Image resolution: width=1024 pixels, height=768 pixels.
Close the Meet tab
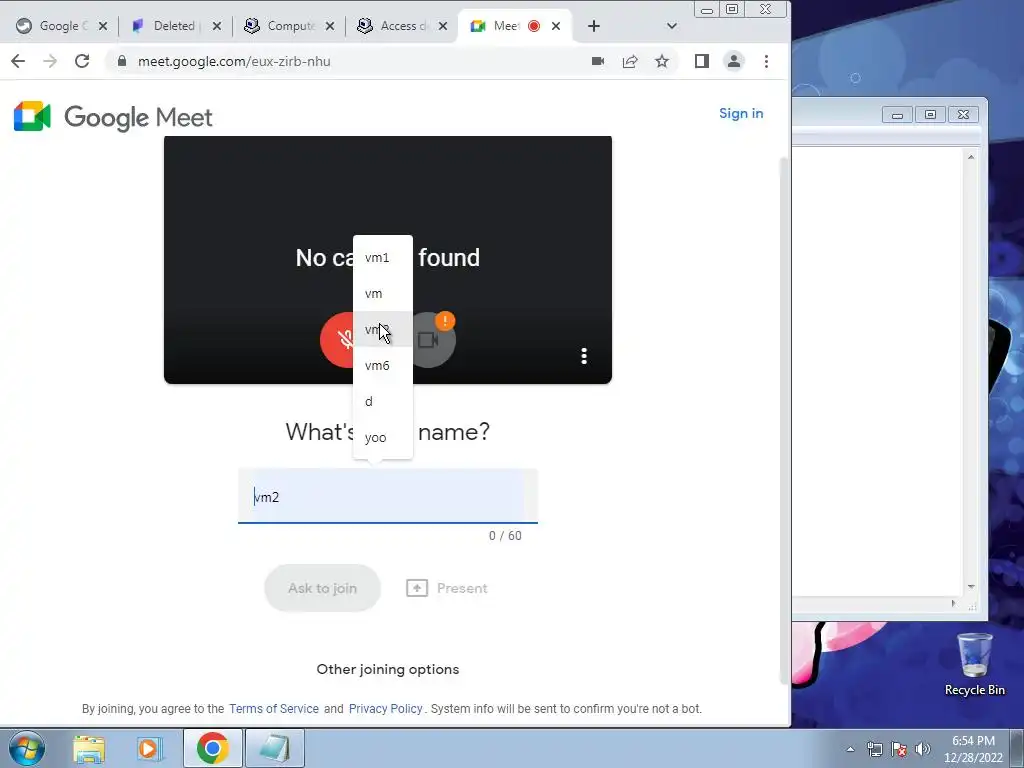556,26
